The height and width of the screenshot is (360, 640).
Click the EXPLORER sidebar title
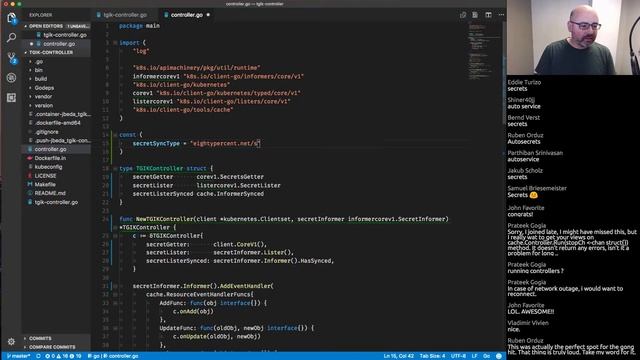click(40, 15)
